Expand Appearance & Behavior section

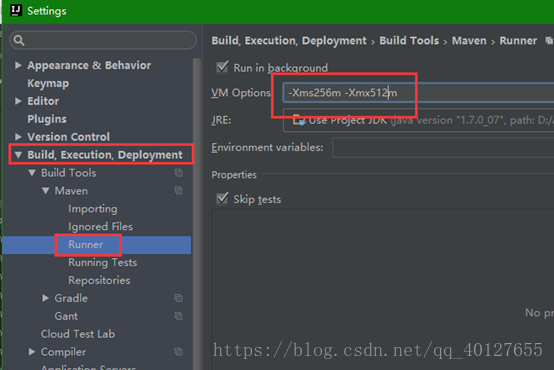tap(18, 65)
